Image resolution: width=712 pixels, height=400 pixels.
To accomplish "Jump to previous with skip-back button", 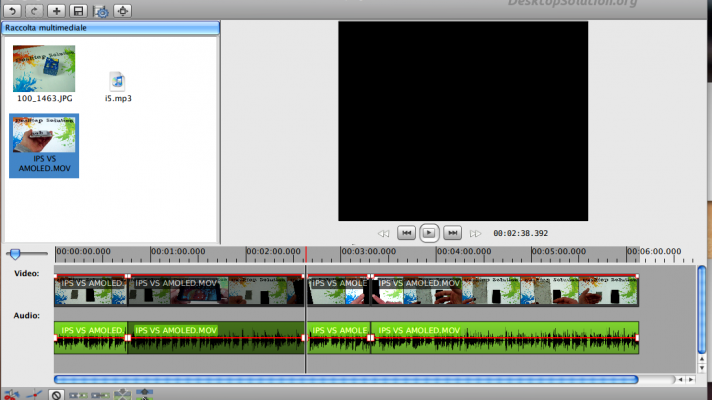I will click(406, 233).
